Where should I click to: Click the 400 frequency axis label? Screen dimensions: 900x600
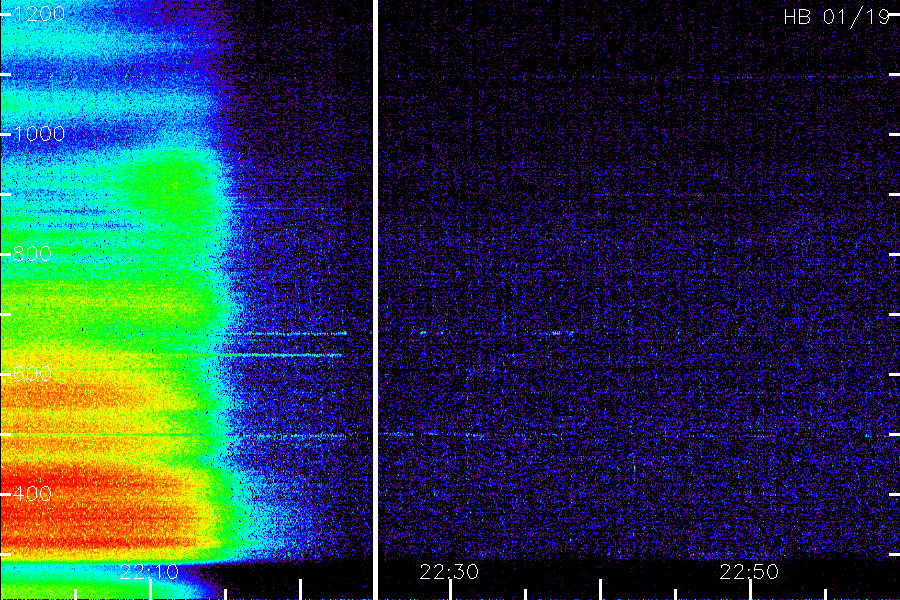[33, 494]
